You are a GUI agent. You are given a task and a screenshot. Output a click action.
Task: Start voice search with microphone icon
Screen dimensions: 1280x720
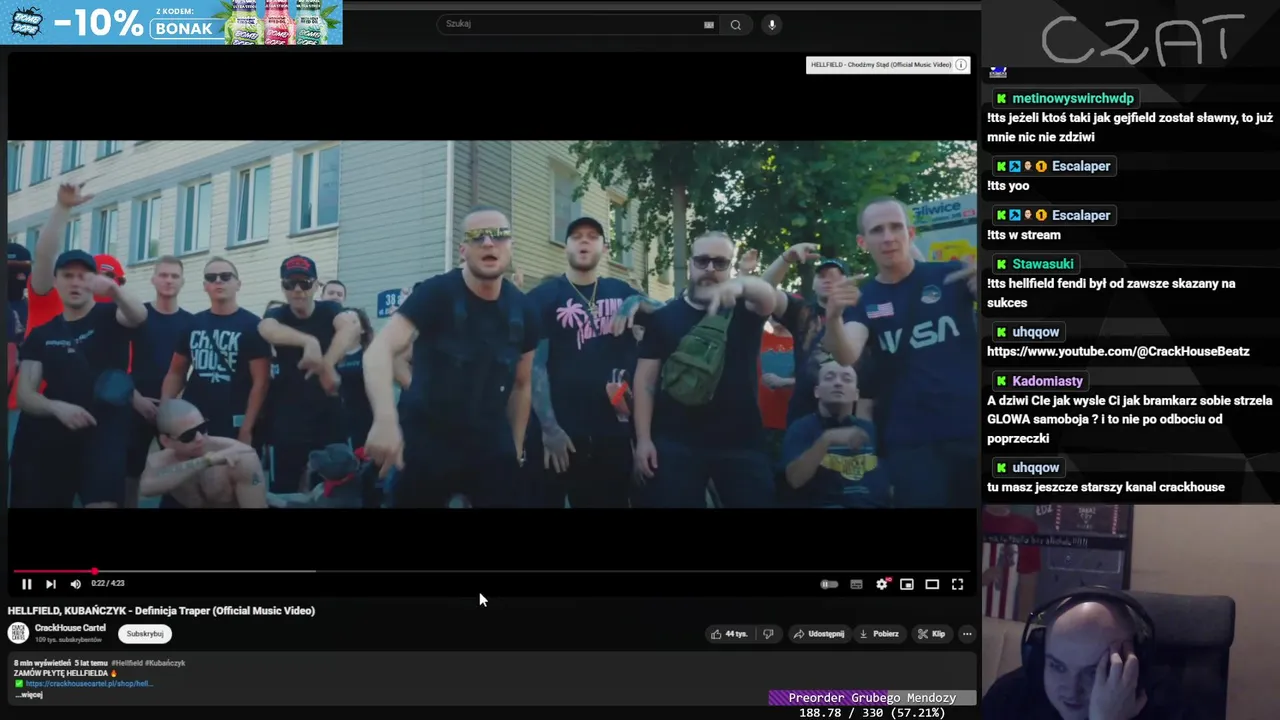pyautogui.click(x=771, y=25)
